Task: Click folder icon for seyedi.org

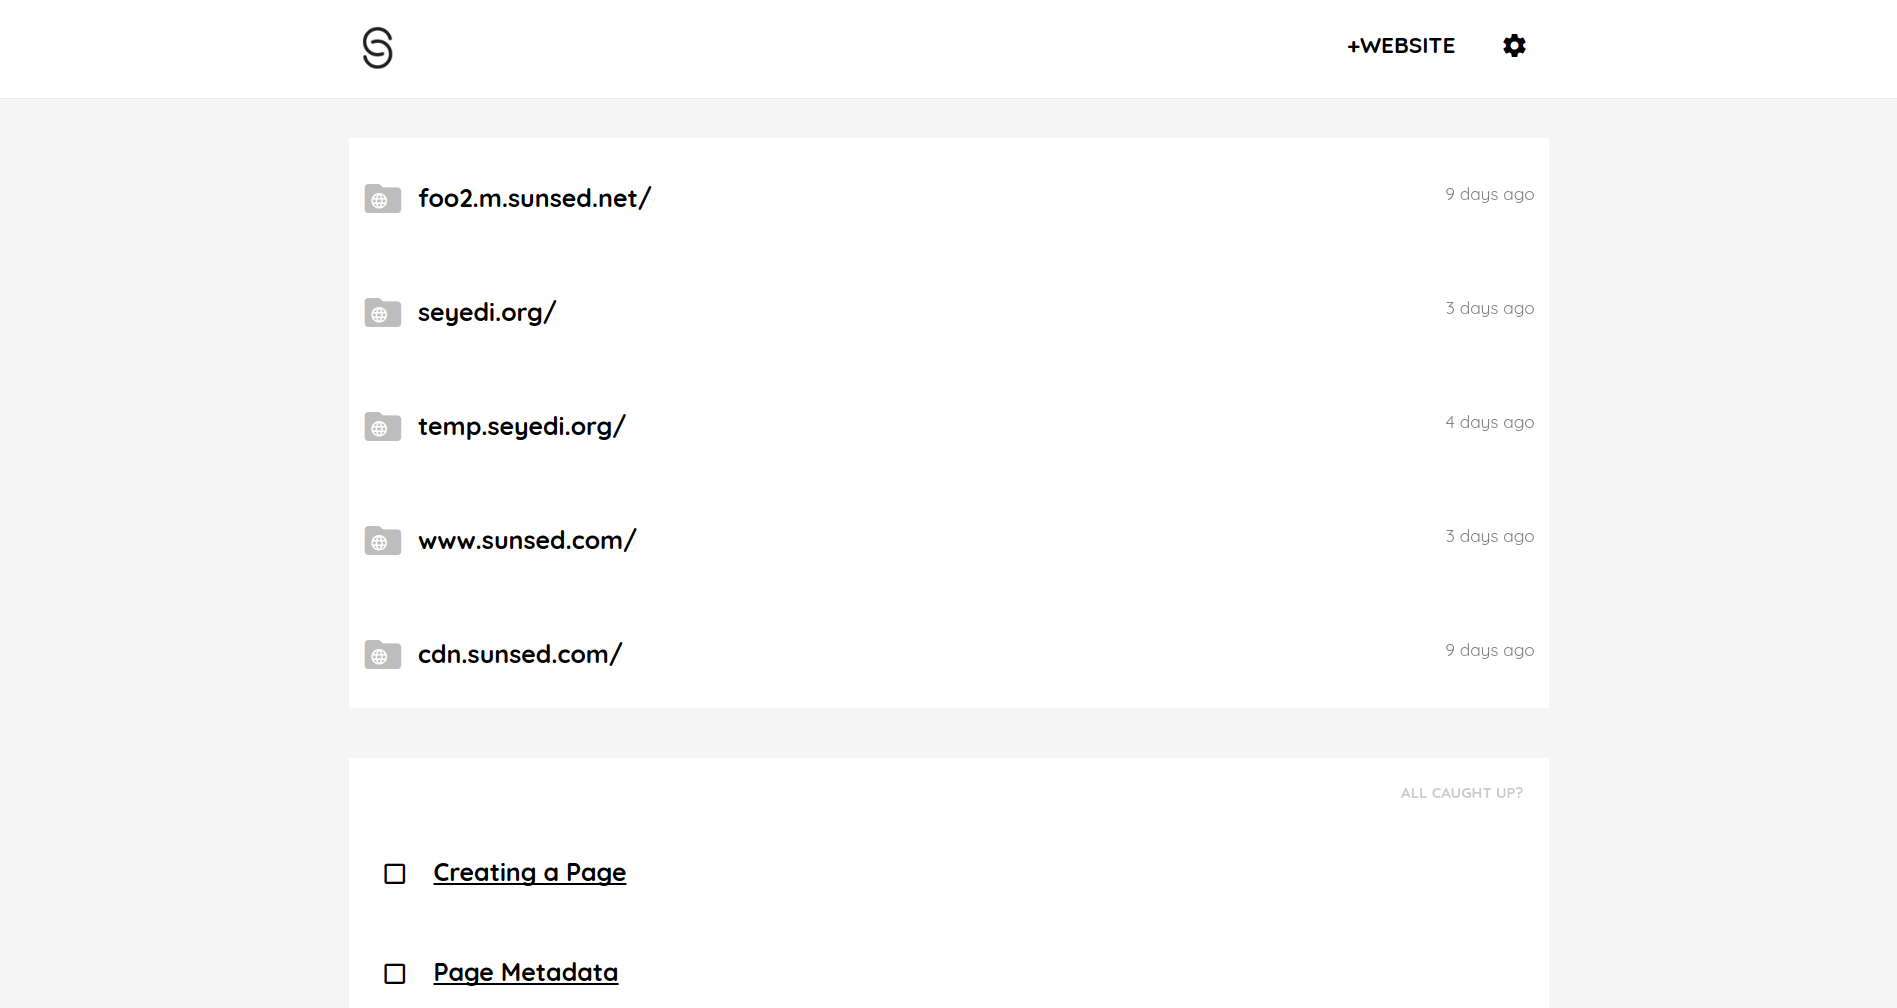Action: pyautogui.click(x=382, y=313)
